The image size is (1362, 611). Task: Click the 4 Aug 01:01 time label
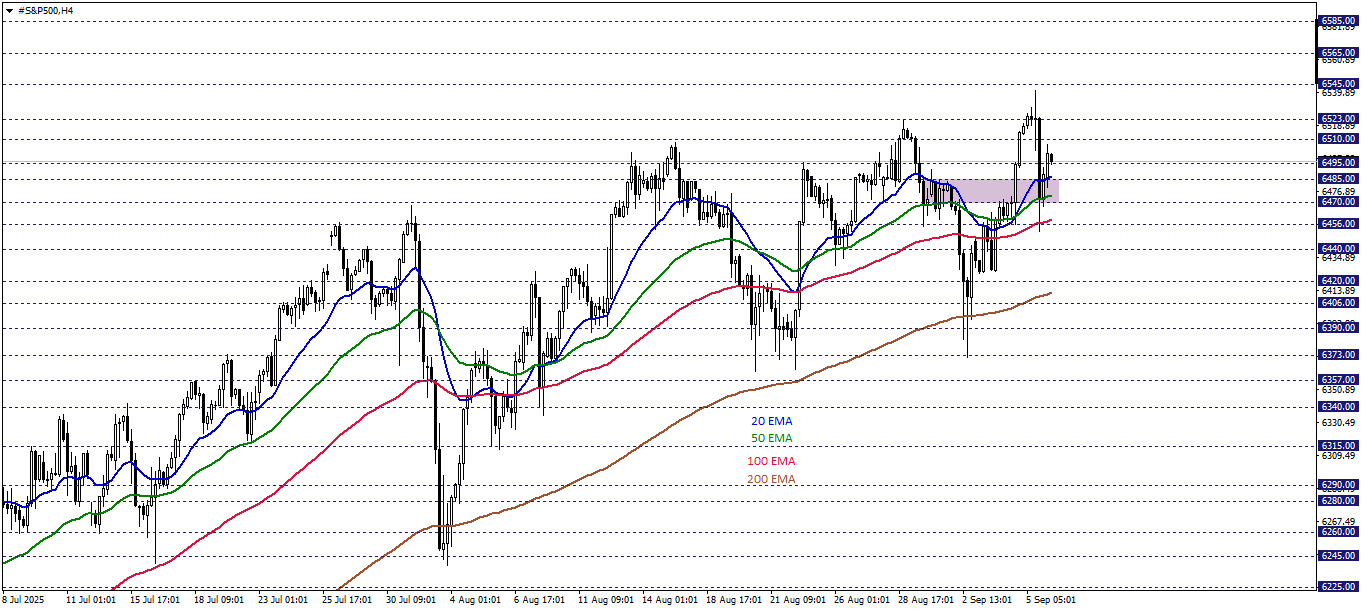coord(475,600)
